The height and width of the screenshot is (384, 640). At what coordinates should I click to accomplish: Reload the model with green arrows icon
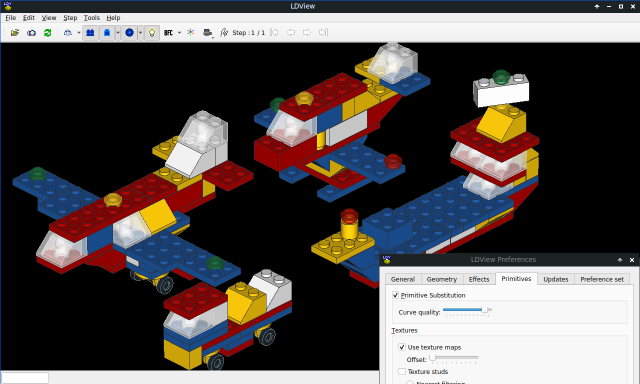pos(48,33)
